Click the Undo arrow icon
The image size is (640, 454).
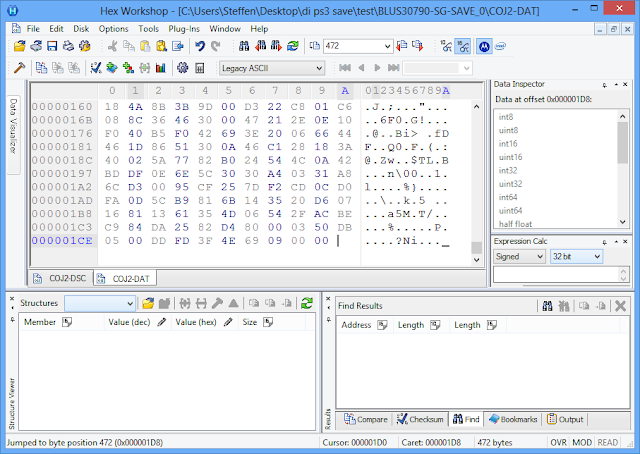(201, 46)
